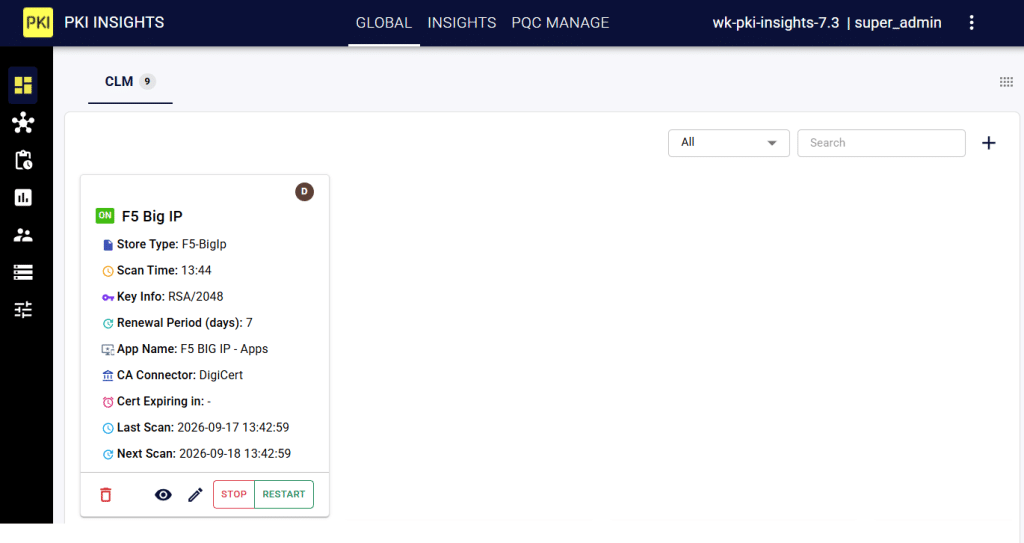The height and width of the screenshot is (543, 1024).
Task: Switch to grid view icon
Action: [1006, 82]
